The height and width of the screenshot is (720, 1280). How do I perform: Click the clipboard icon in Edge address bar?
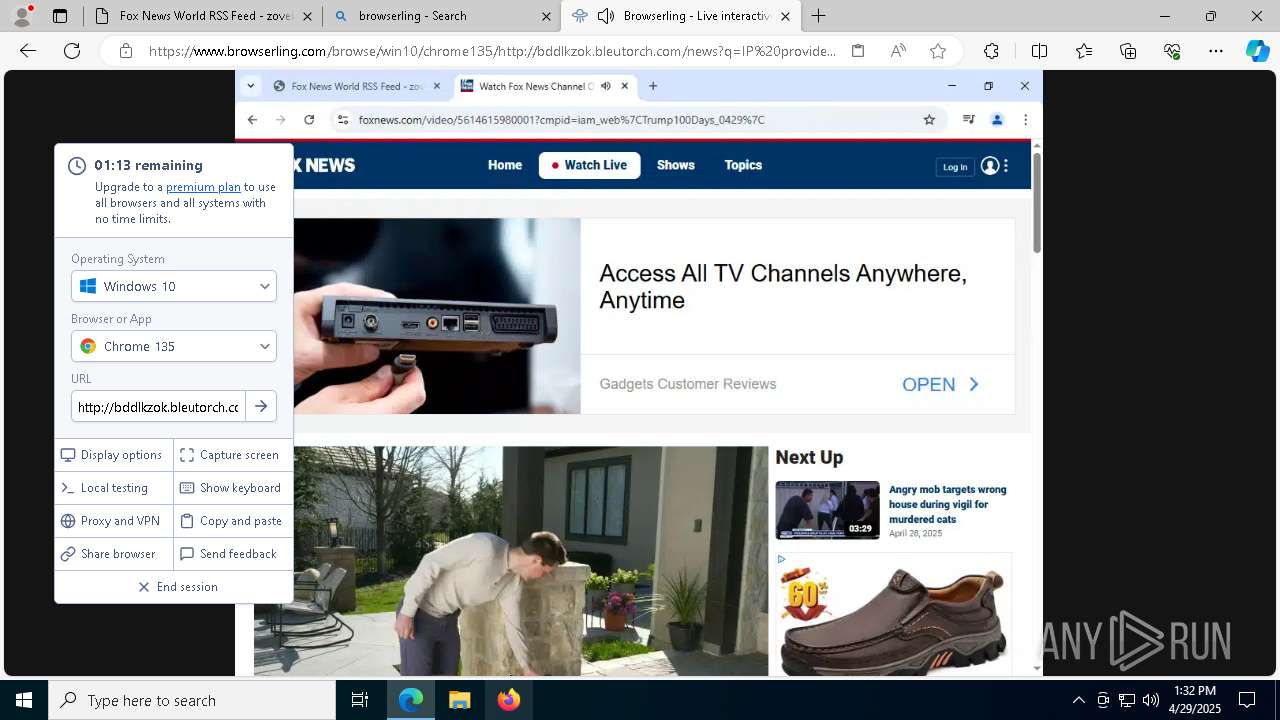tap(858, 51)
